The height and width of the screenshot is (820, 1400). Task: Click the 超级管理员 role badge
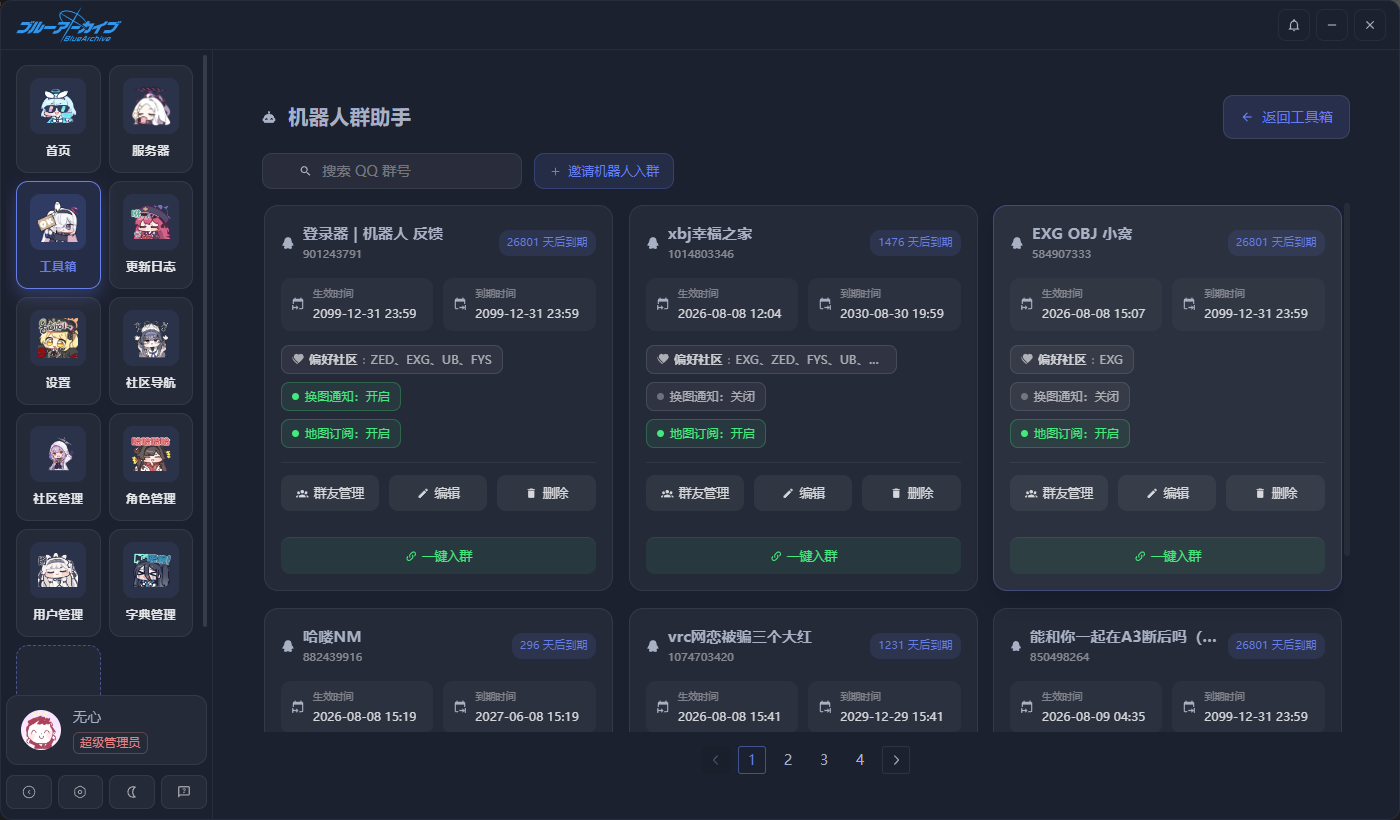tap(110, 742)
